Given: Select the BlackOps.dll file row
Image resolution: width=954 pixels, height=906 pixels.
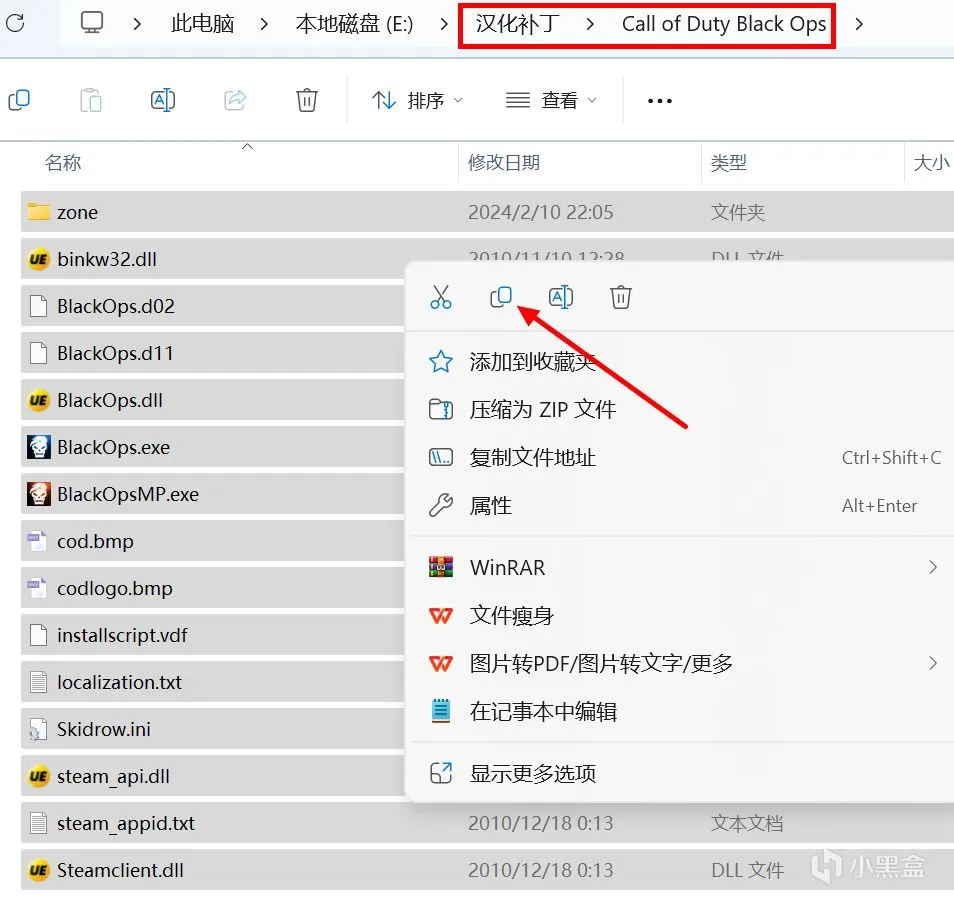Looking at the screenshot, I should 213,400.
